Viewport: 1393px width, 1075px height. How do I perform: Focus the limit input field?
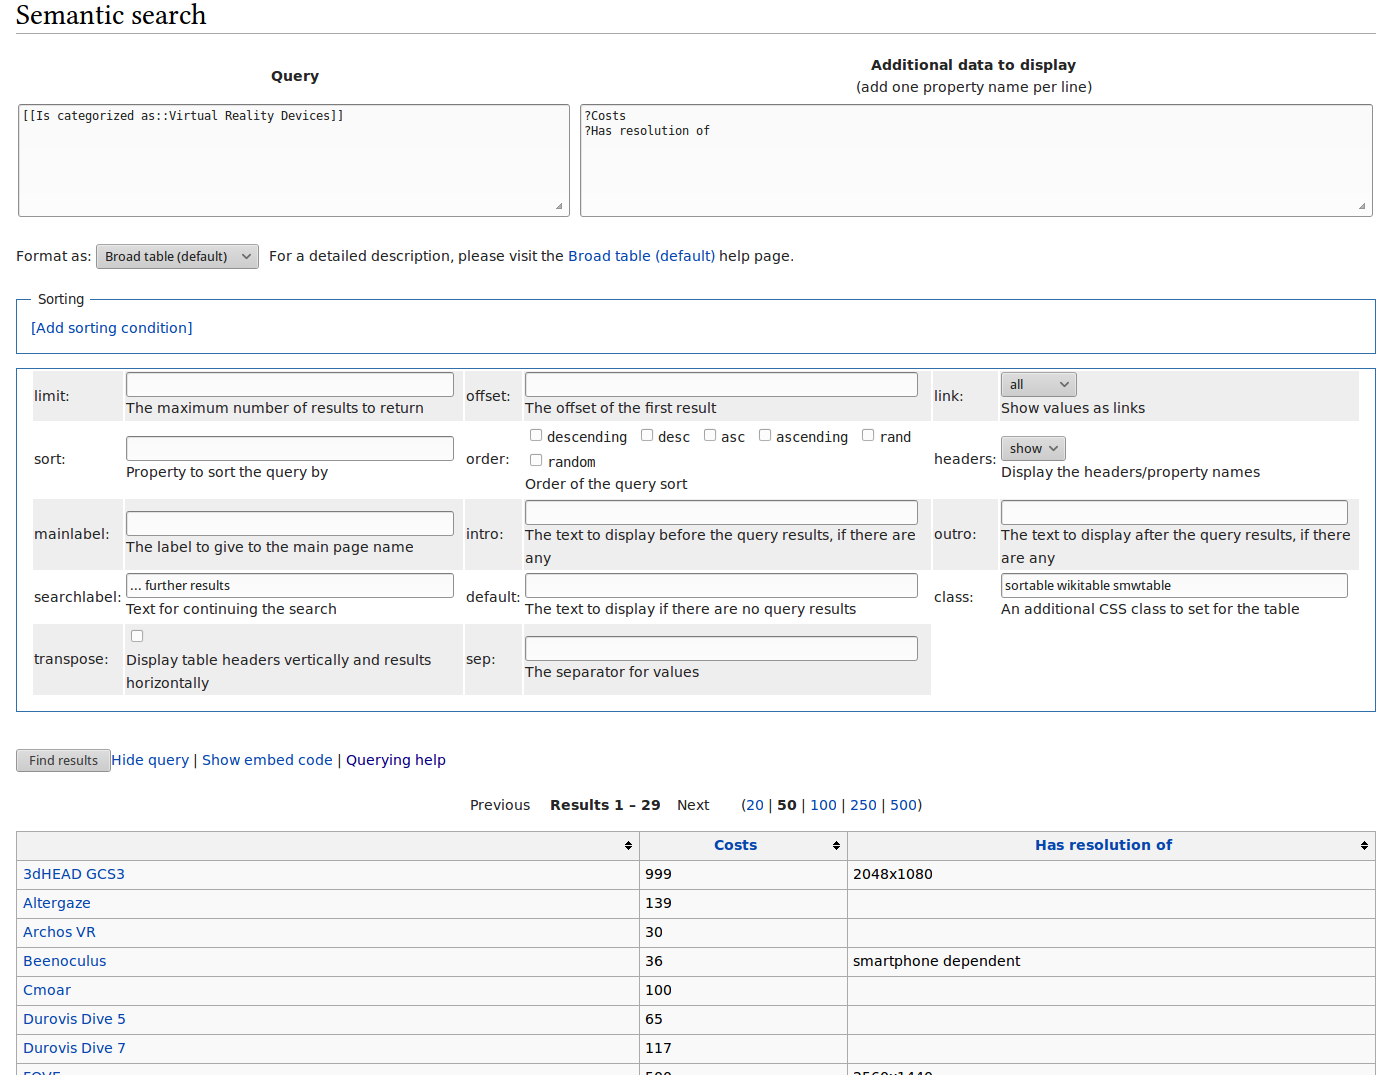click(x=290, y=384)
